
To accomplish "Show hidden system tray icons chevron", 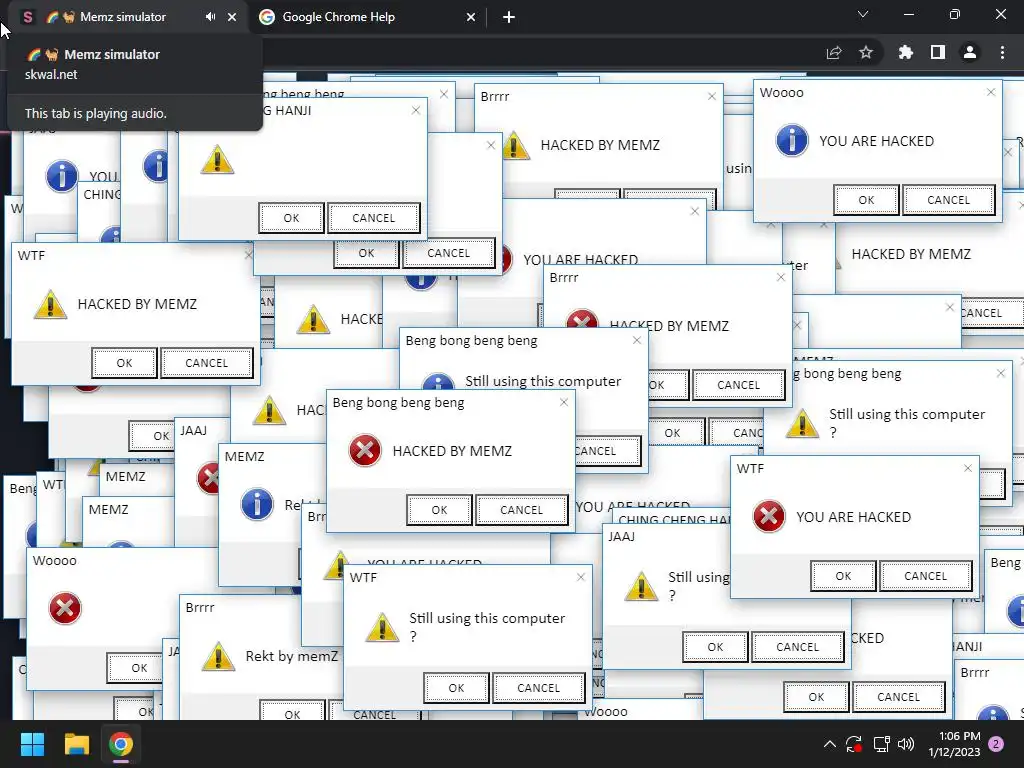I will click(829, 744).
